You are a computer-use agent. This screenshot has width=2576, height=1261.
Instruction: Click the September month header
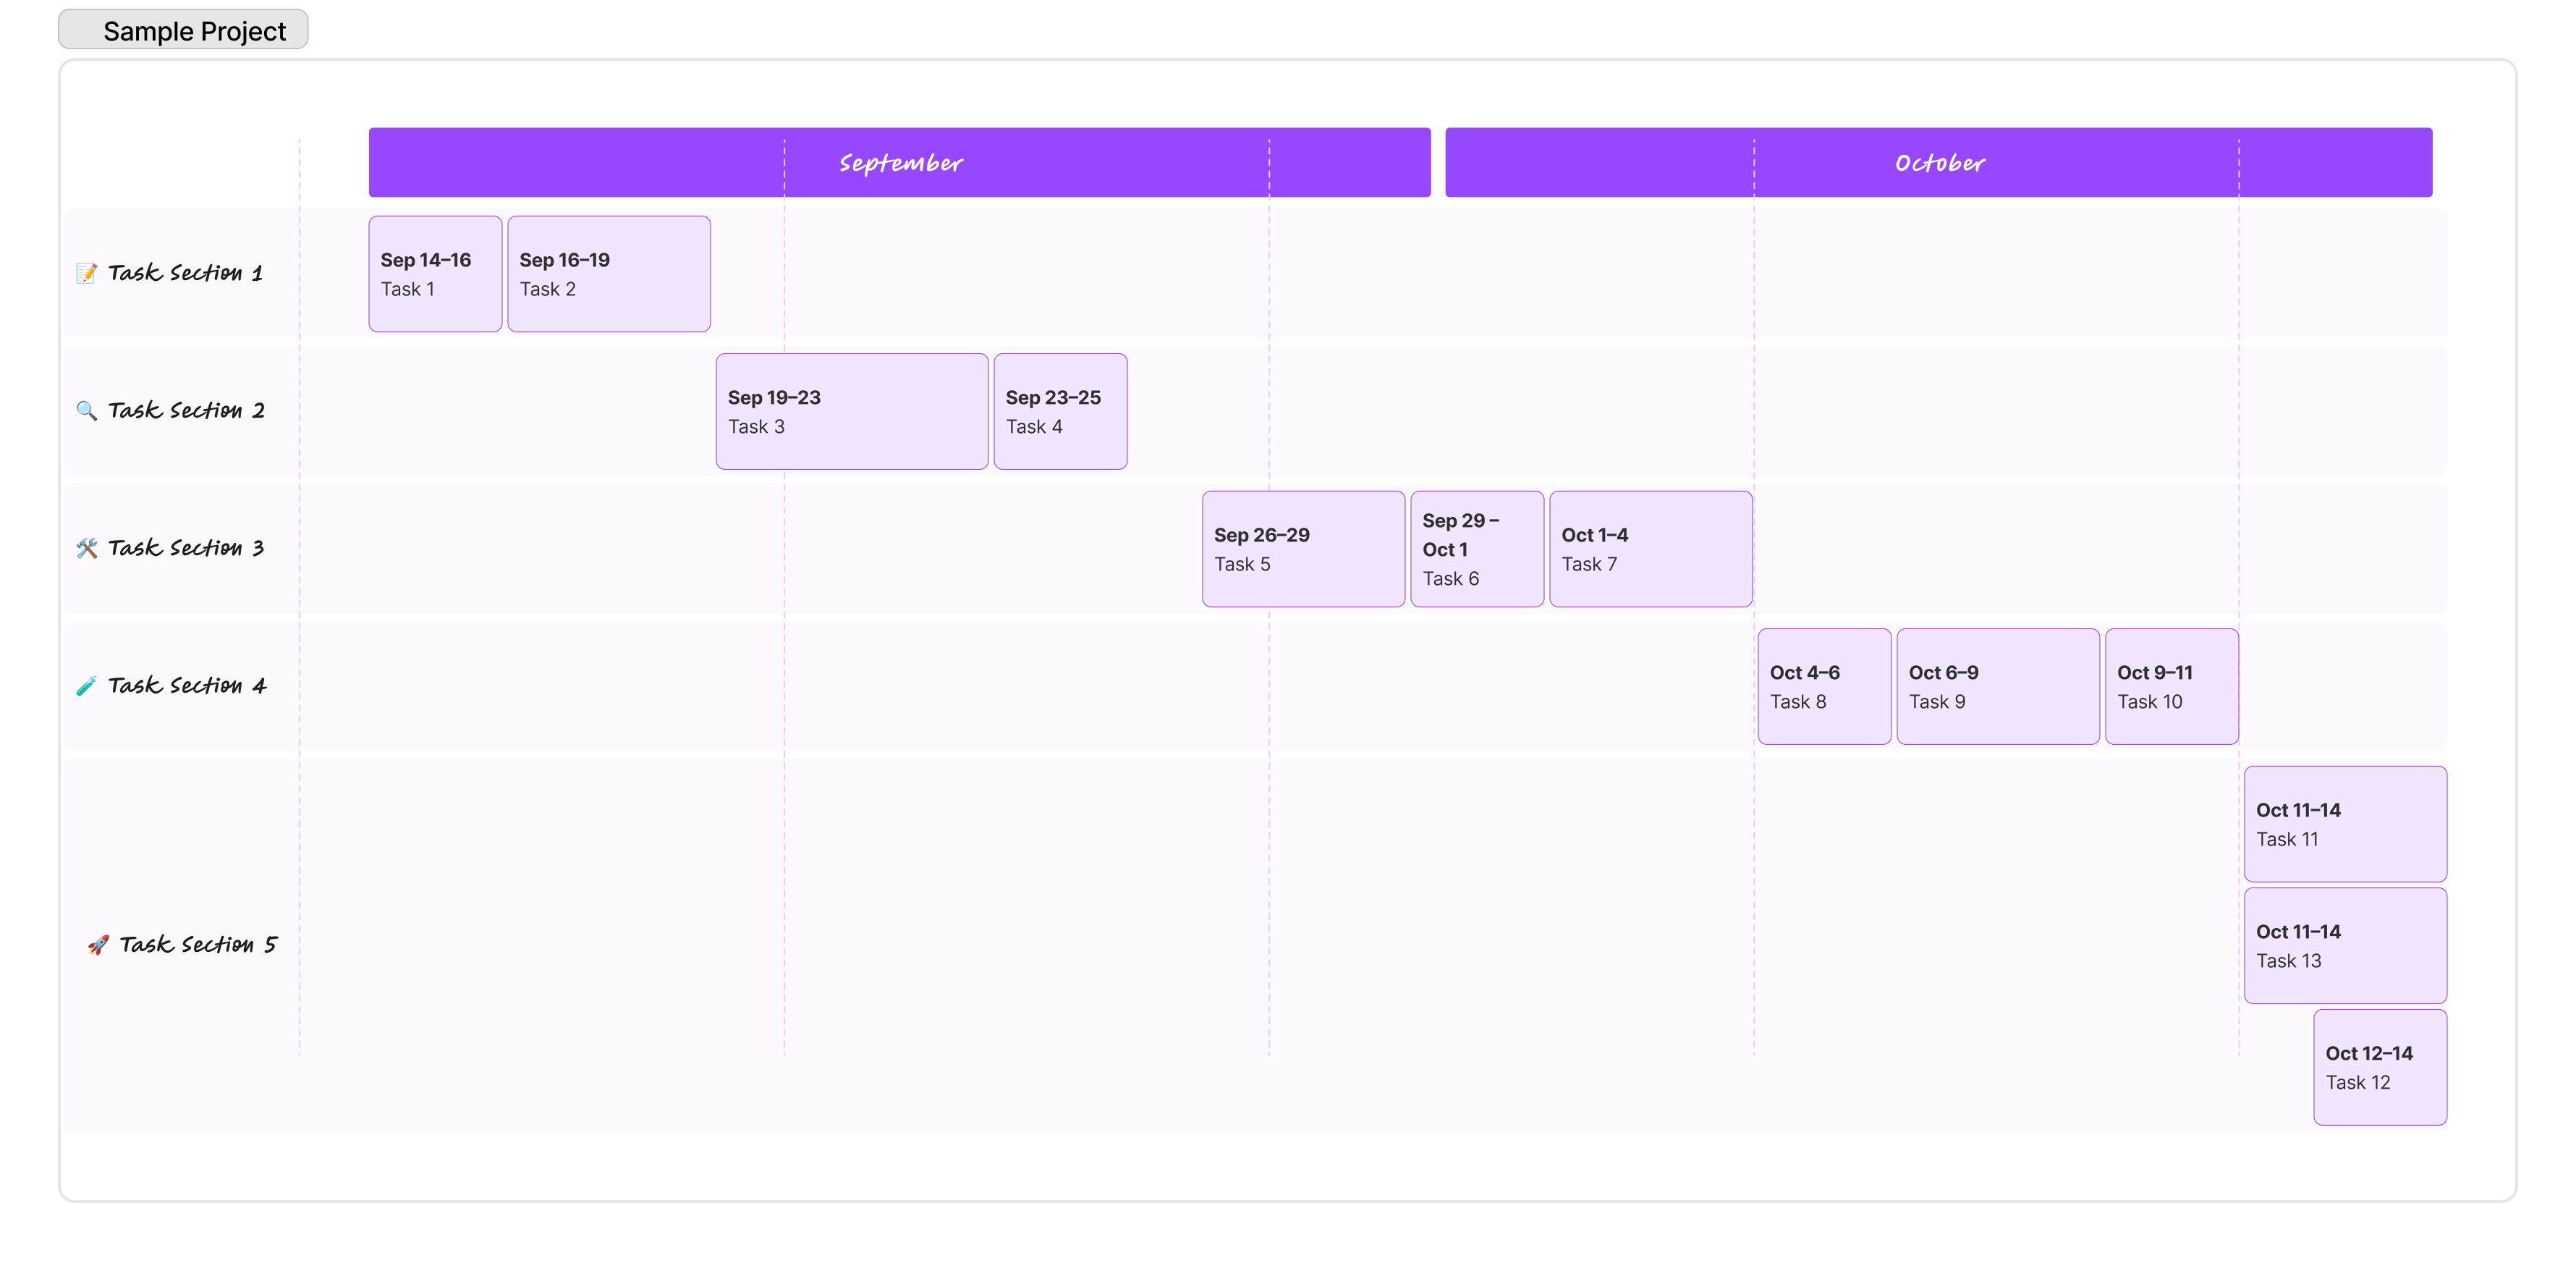click(x=899, y=162)
